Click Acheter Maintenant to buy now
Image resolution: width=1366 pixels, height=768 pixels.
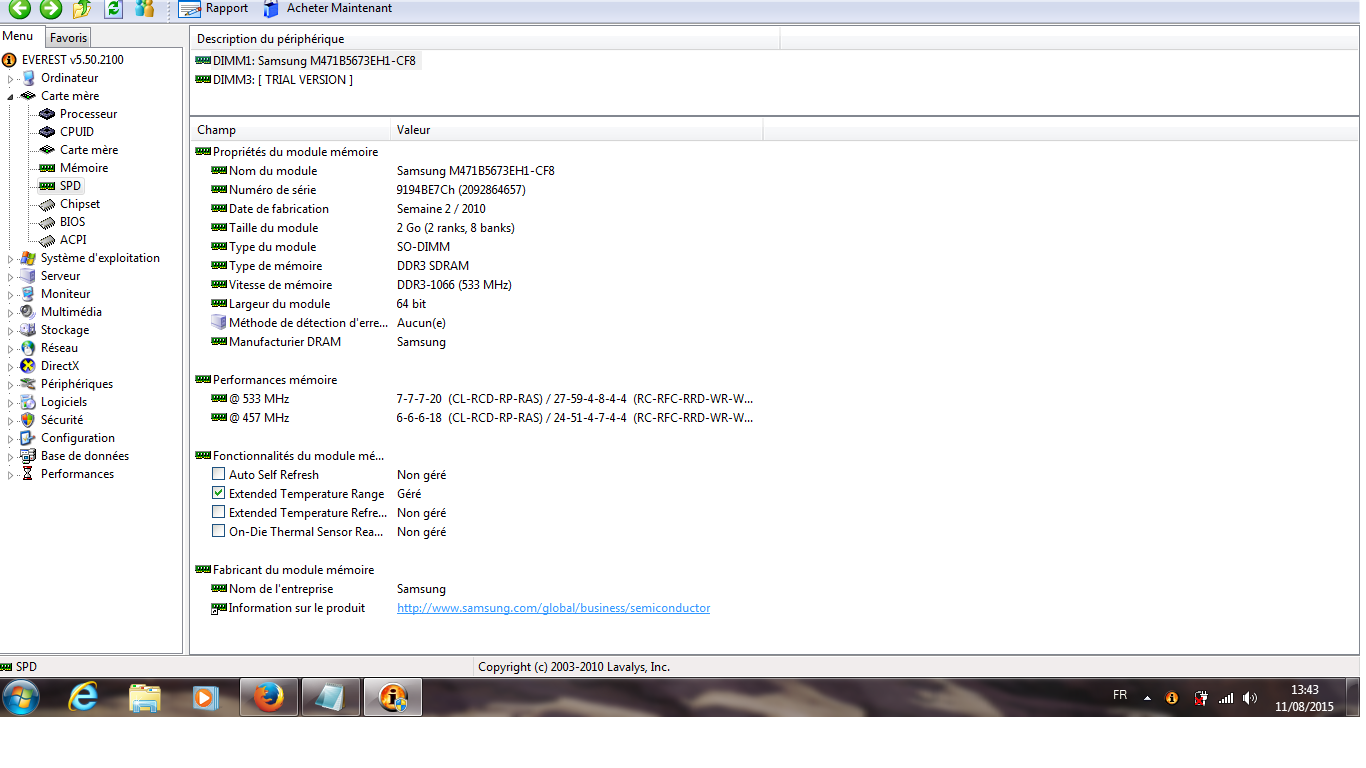(328, 9)
